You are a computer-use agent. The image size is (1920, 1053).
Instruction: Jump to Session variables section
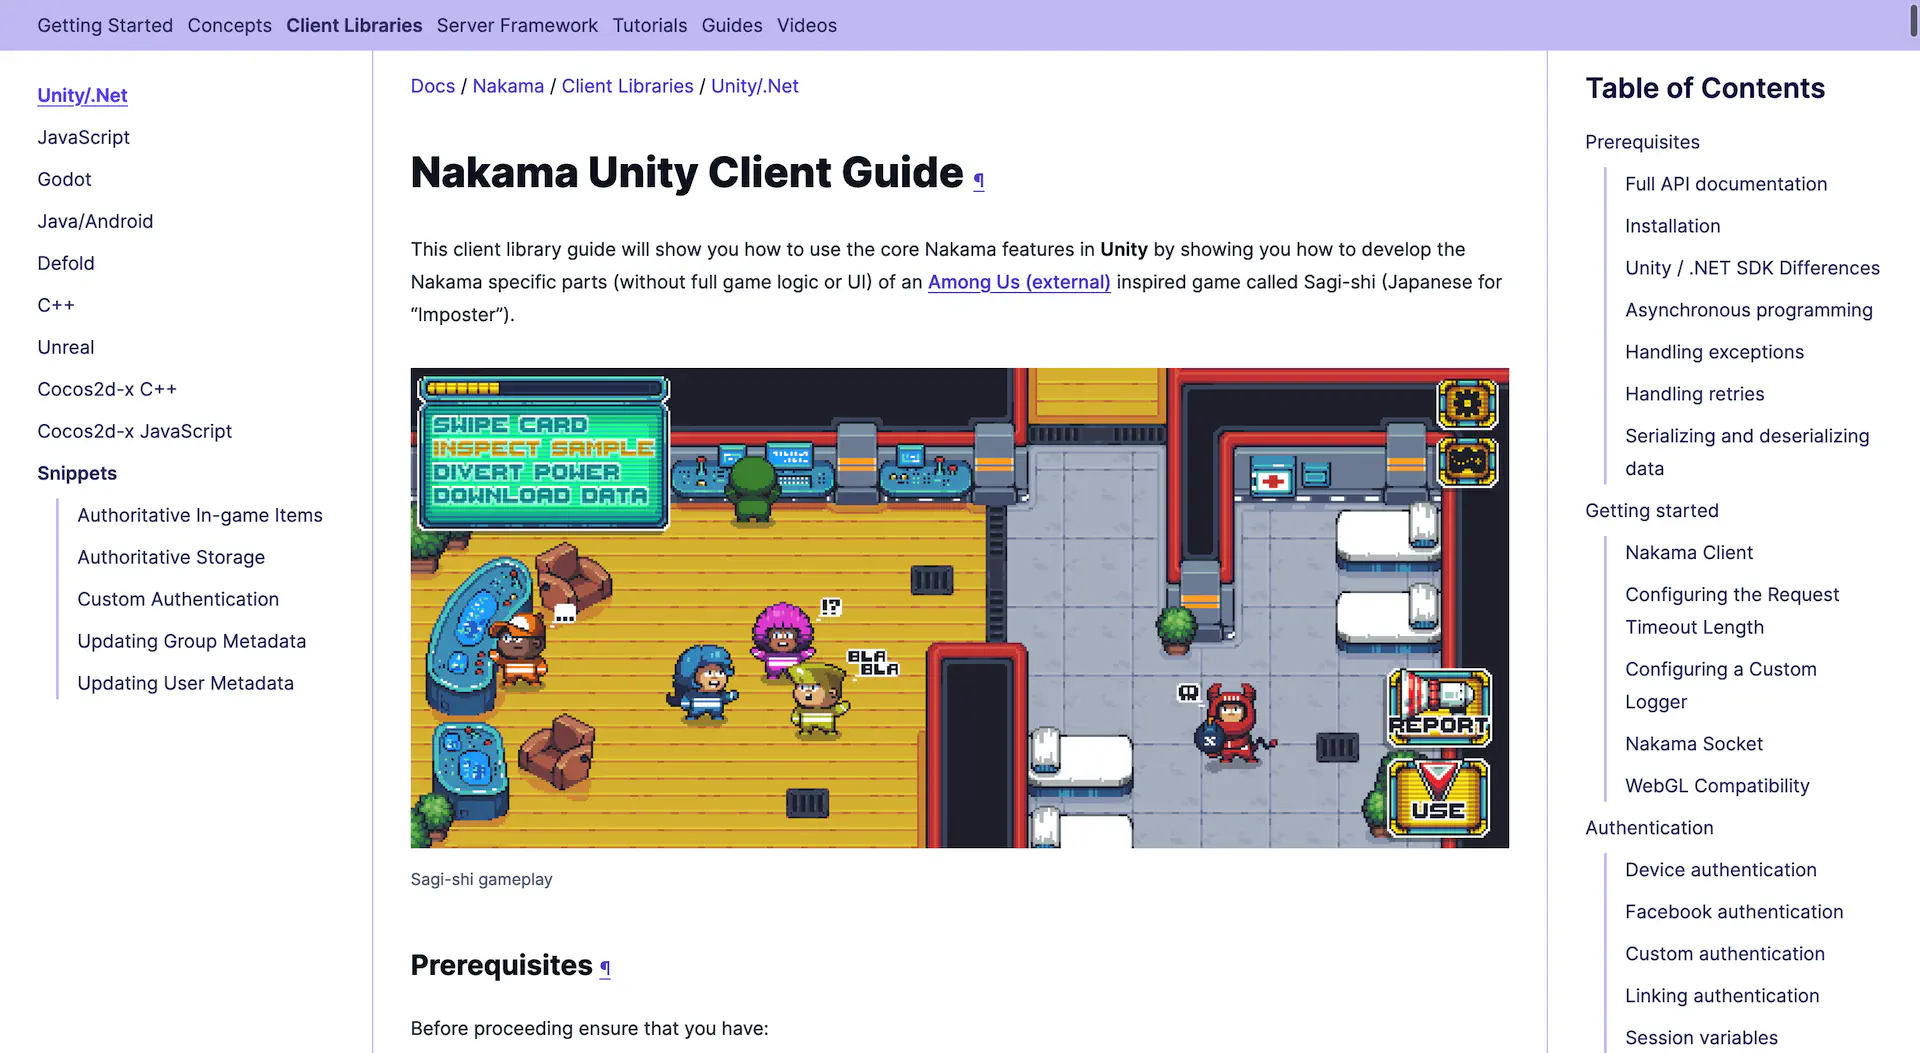tap(1701, 1037)
